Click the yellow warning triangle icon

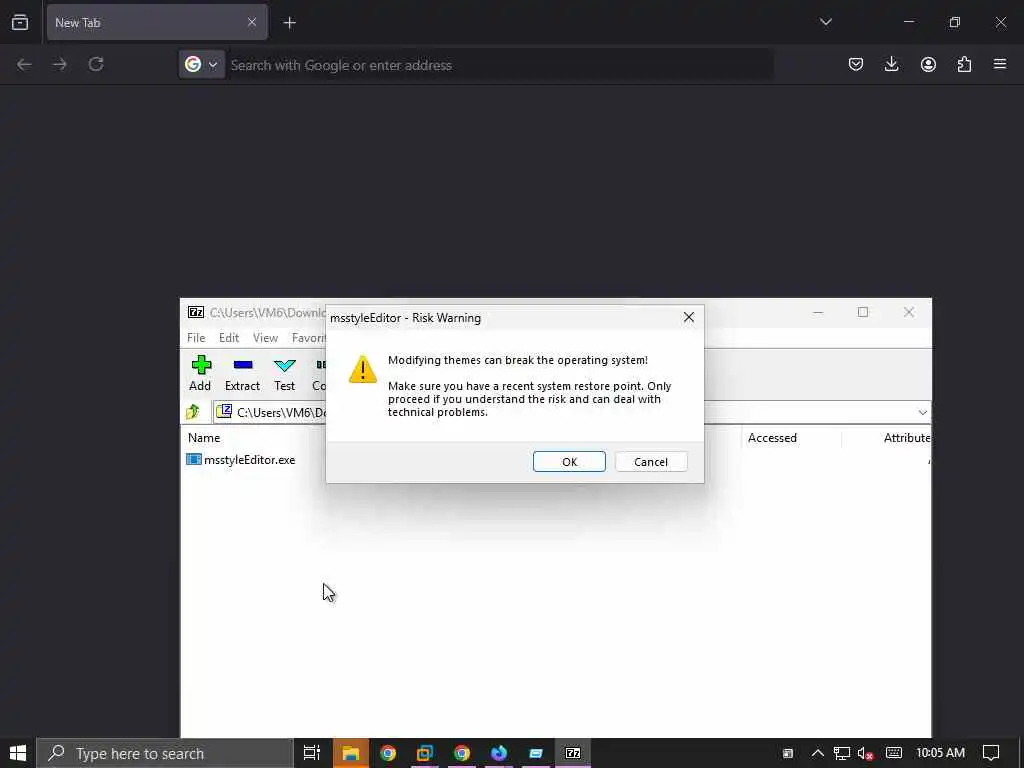coord(362,369)
